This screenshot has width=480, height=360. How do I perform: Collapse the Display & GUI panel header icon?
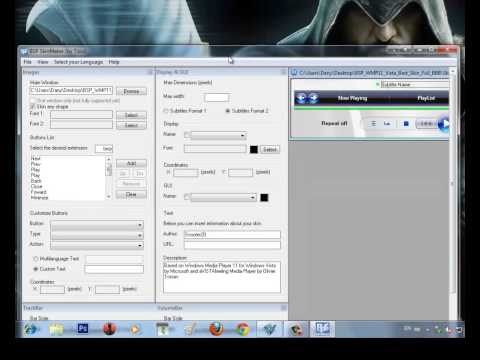click(283, 72)
